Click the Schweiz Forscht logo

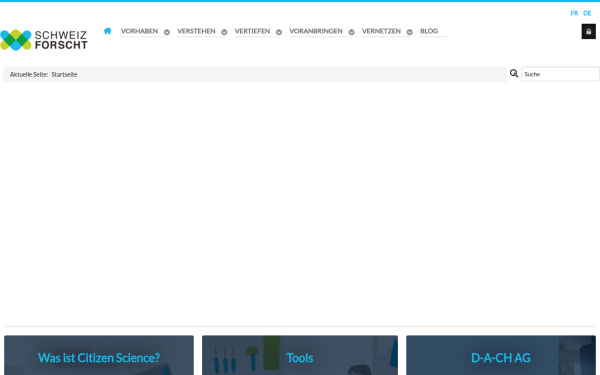[44, 40]
